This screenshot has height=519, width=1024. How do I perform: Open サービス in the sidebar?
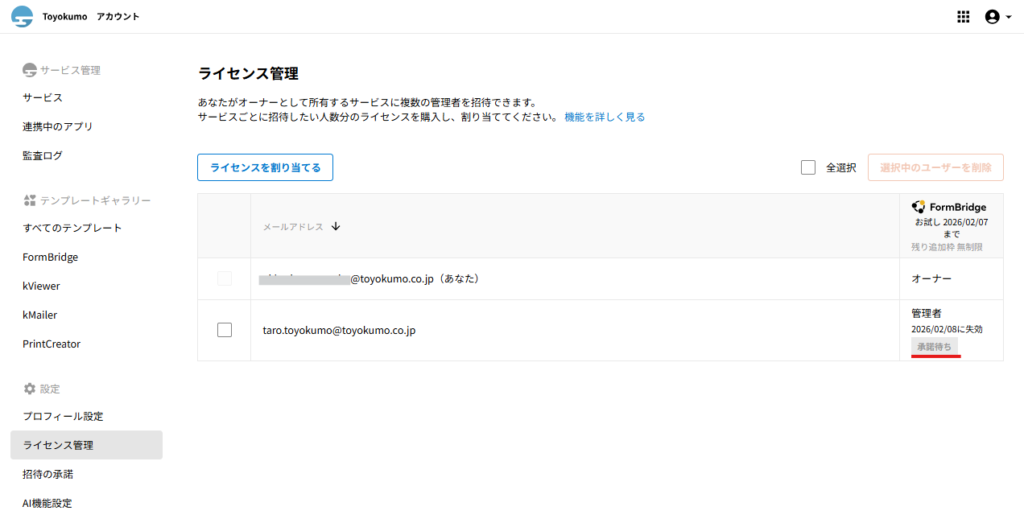(x=43, y=98)
